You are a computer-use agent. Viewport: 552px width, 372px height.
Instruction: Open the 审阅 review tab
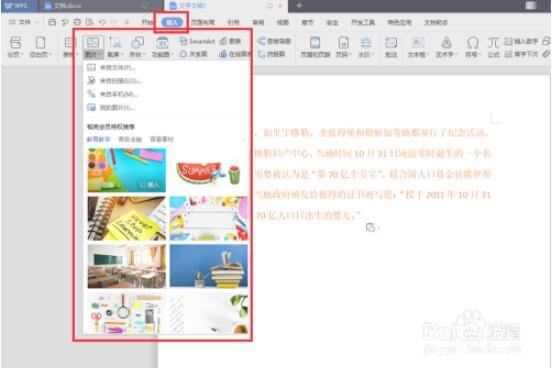click(x=258, y=22)
